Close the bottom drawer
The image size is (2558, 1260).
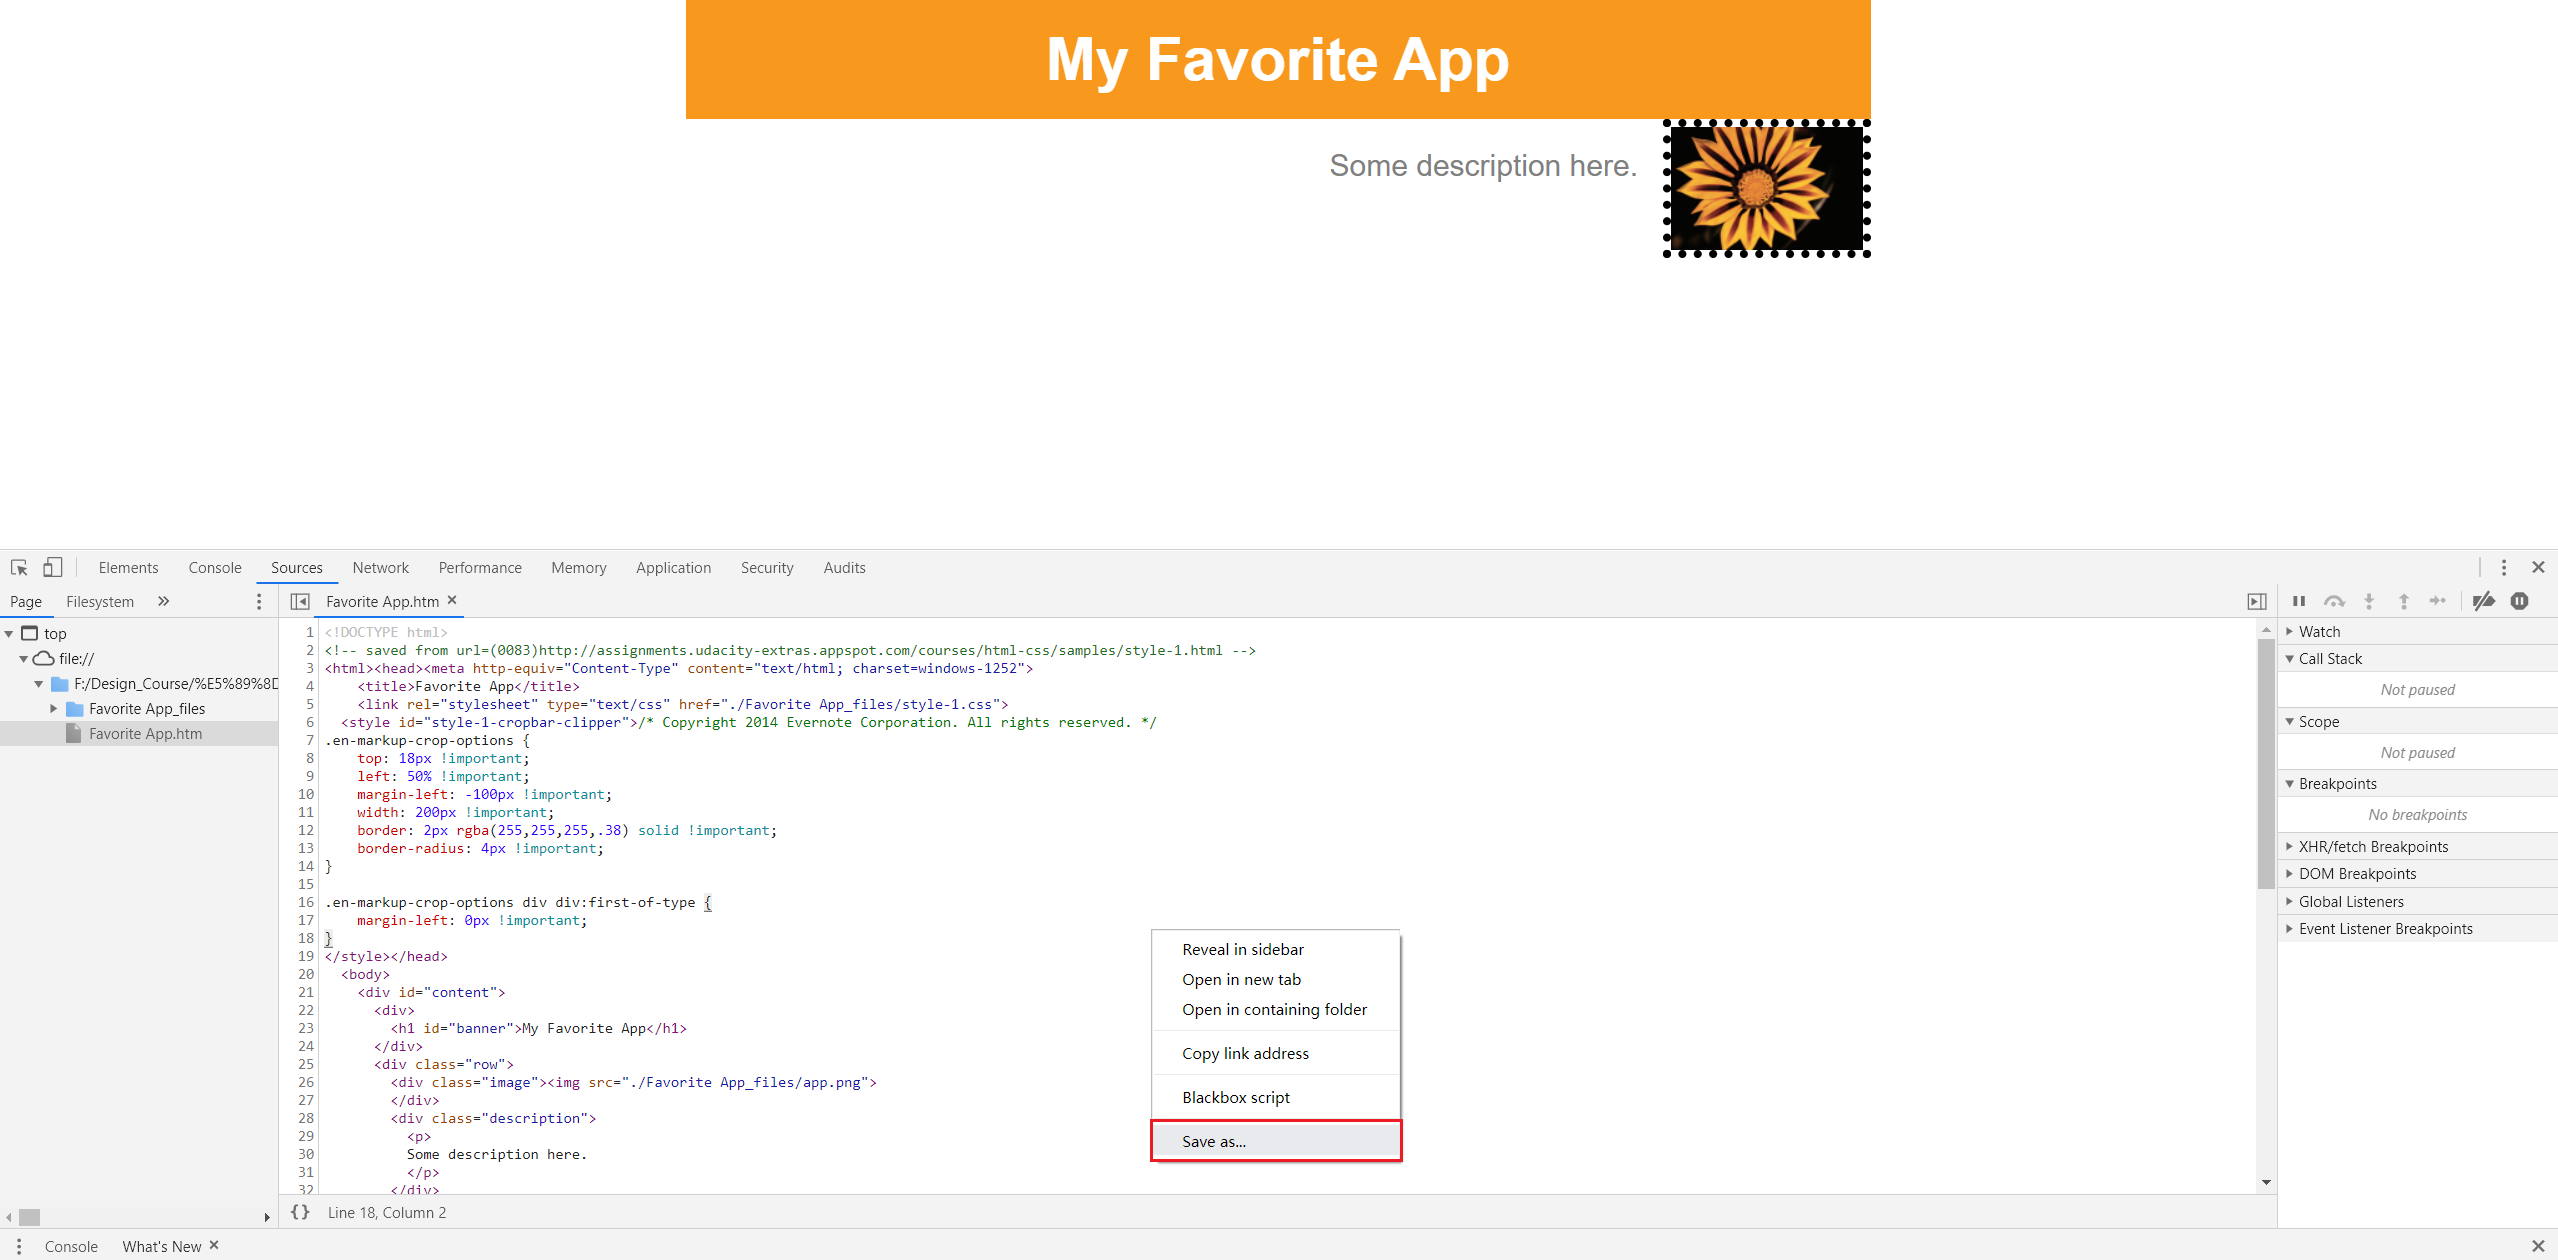coord(2538,1246)
